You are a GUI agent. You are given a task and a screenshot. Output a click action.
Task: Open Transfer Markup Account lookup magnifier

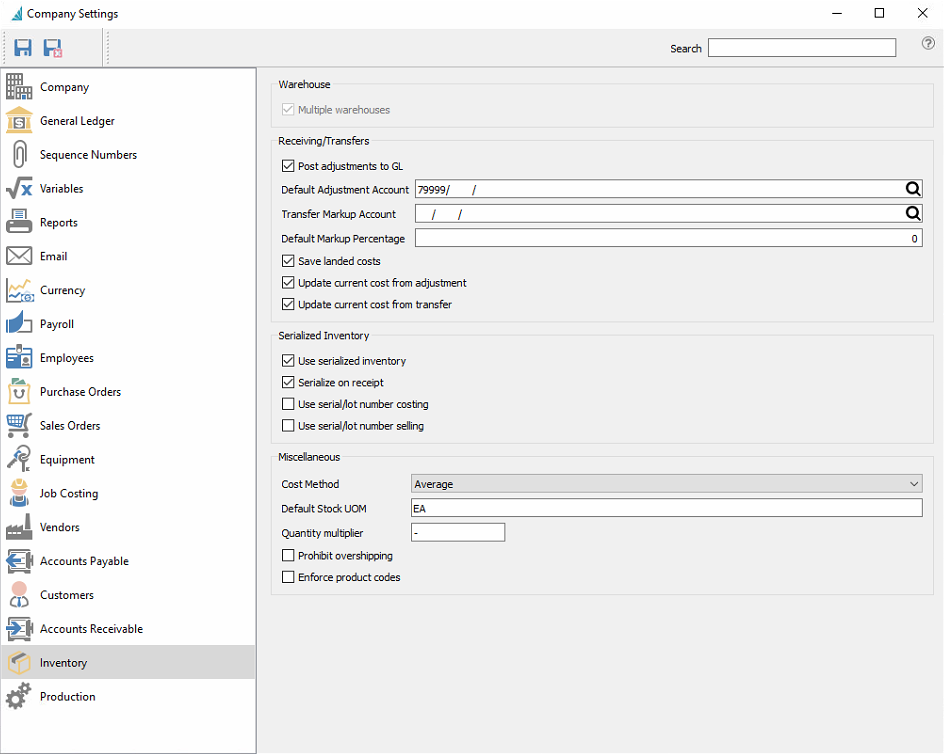pos(913,213)
